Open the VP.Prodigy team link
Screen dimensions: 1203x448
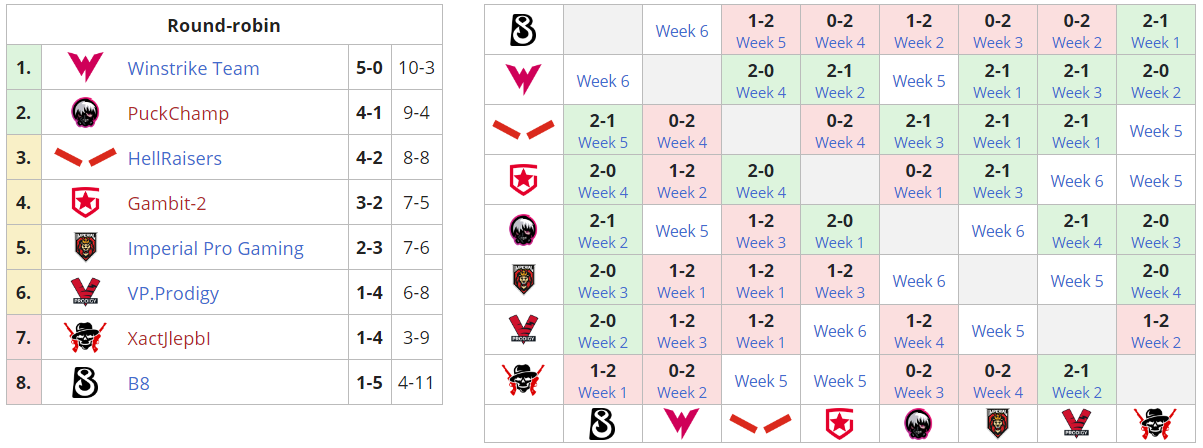[173, 294]
